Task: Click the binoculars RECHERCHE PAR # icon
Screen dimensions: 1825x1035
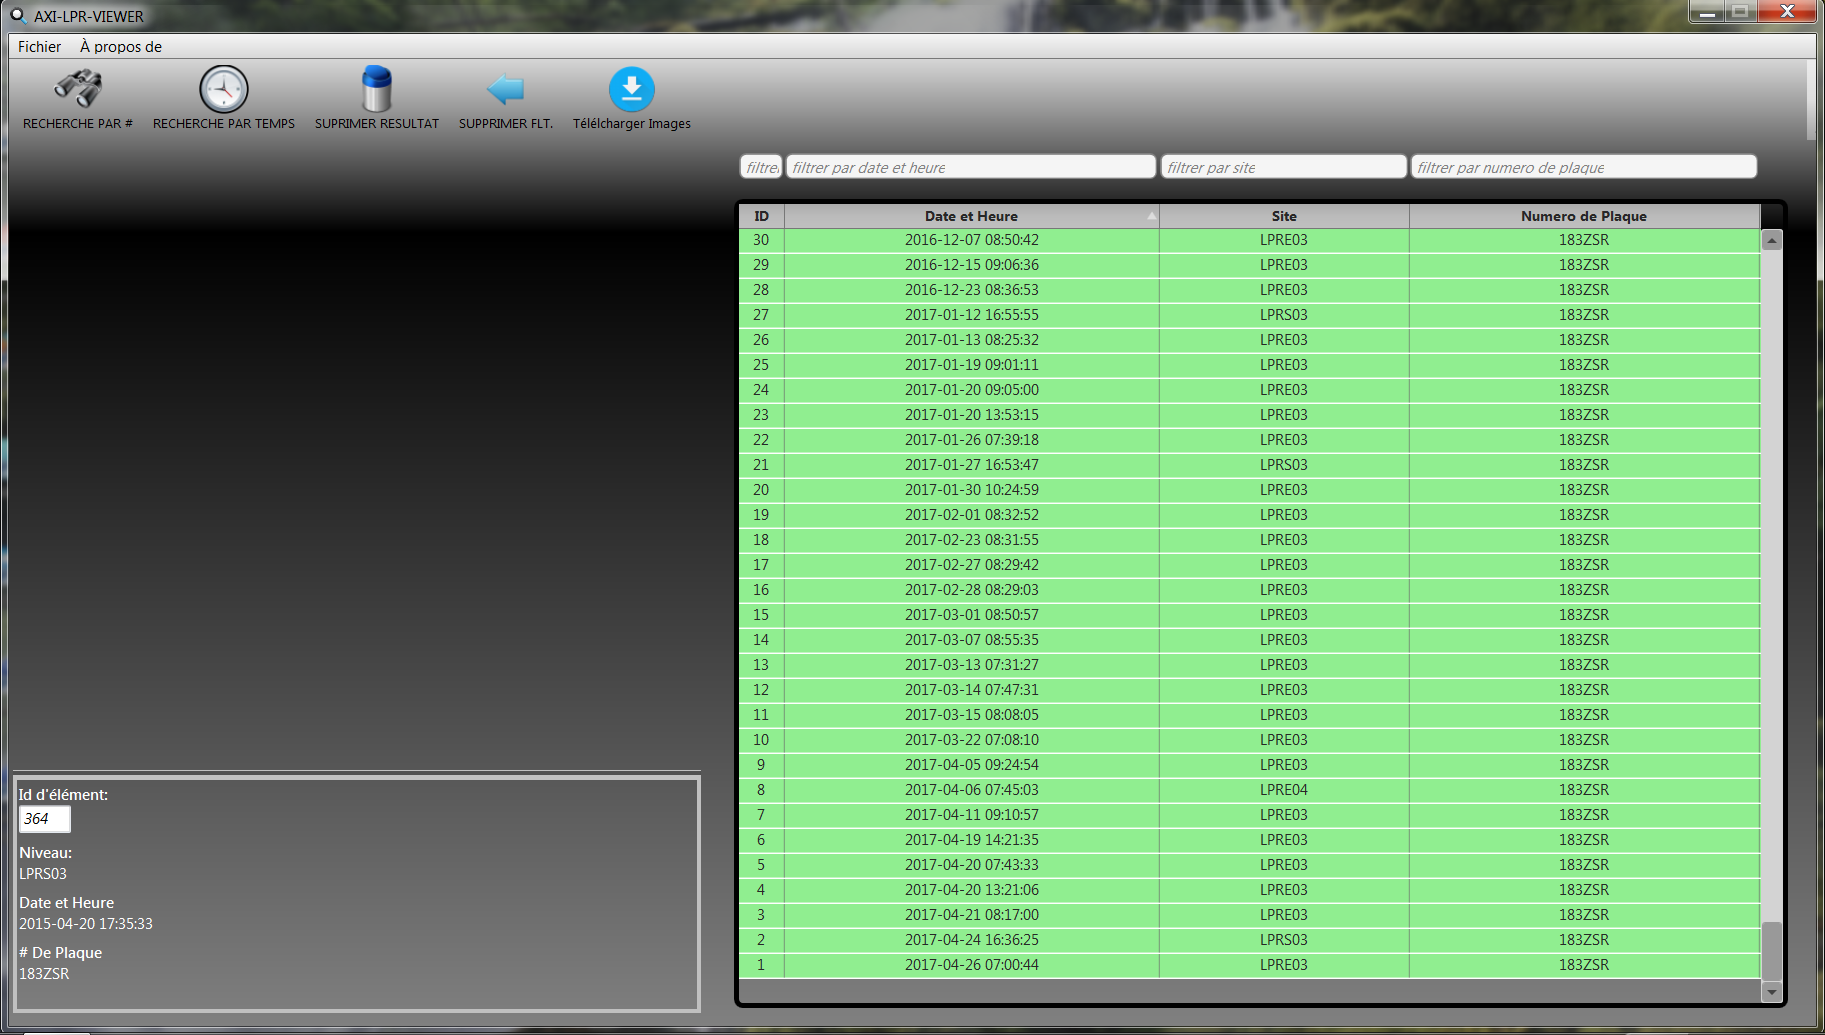Action: coord(78,89)
